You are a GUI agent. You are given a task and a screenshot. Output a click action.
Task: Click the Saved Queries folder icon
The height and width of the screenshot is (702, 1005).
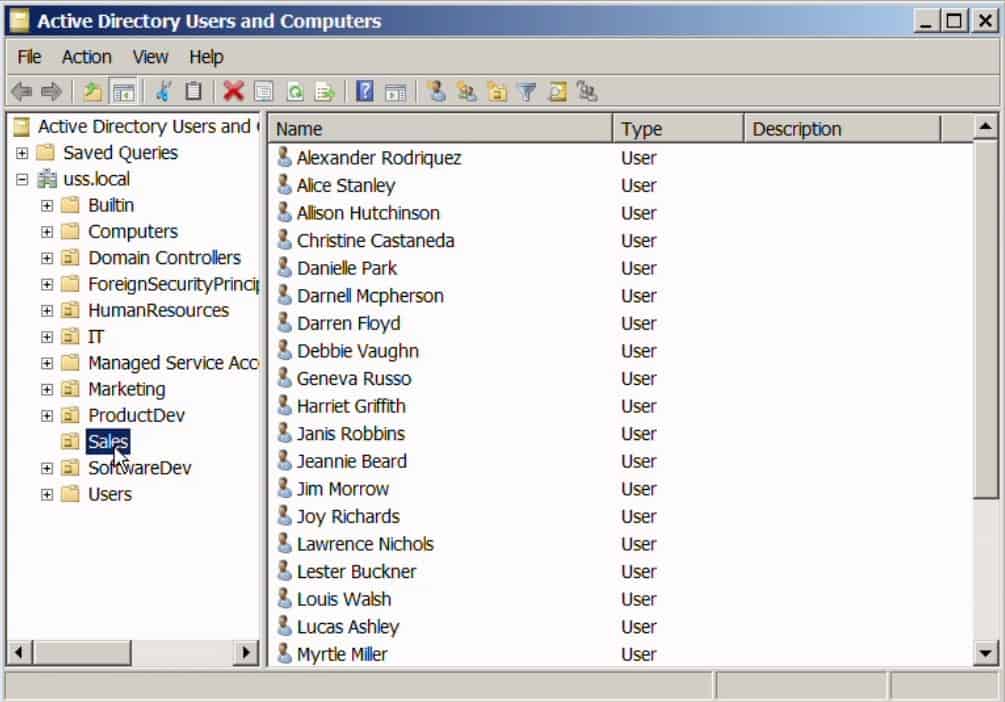tap(46, 153)
